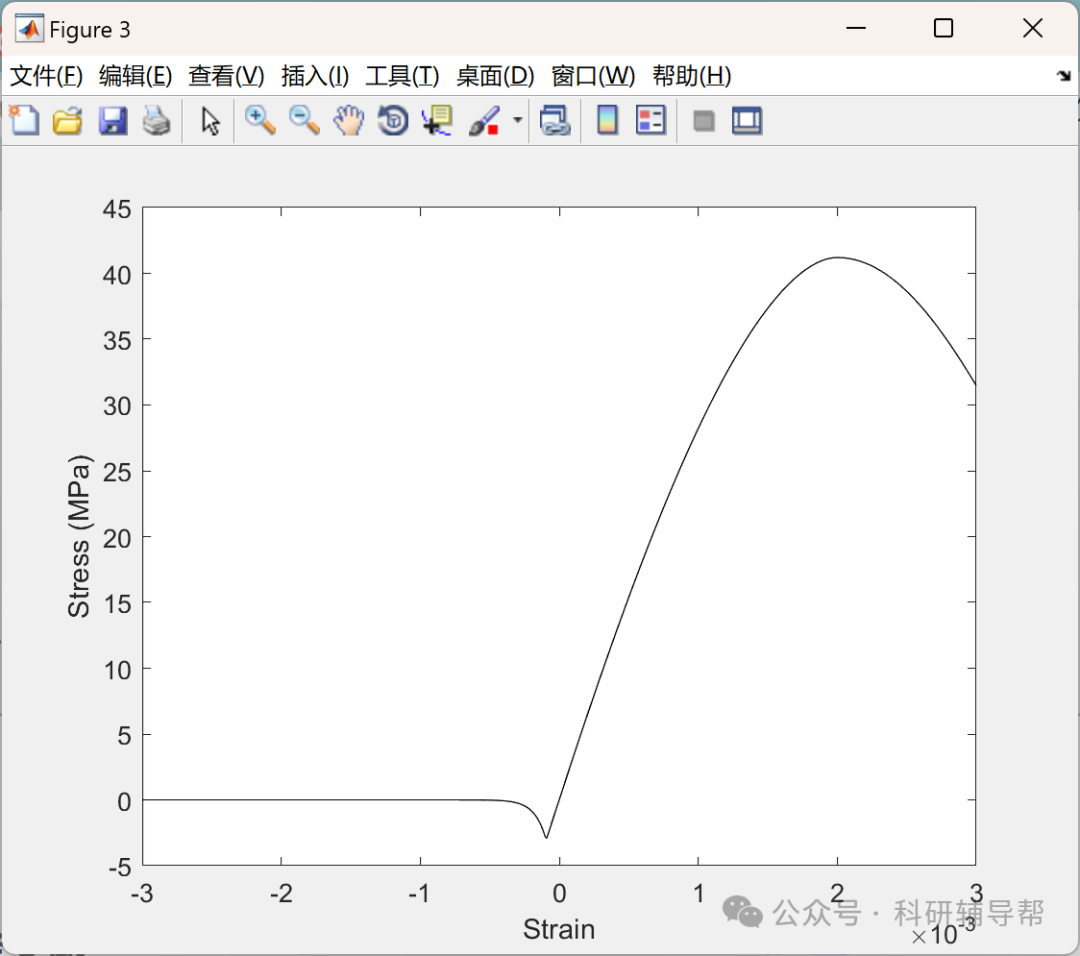Save the figure with the floppy disk icon
Viewport: 1080px width, 956px height.
click(112, 121)
